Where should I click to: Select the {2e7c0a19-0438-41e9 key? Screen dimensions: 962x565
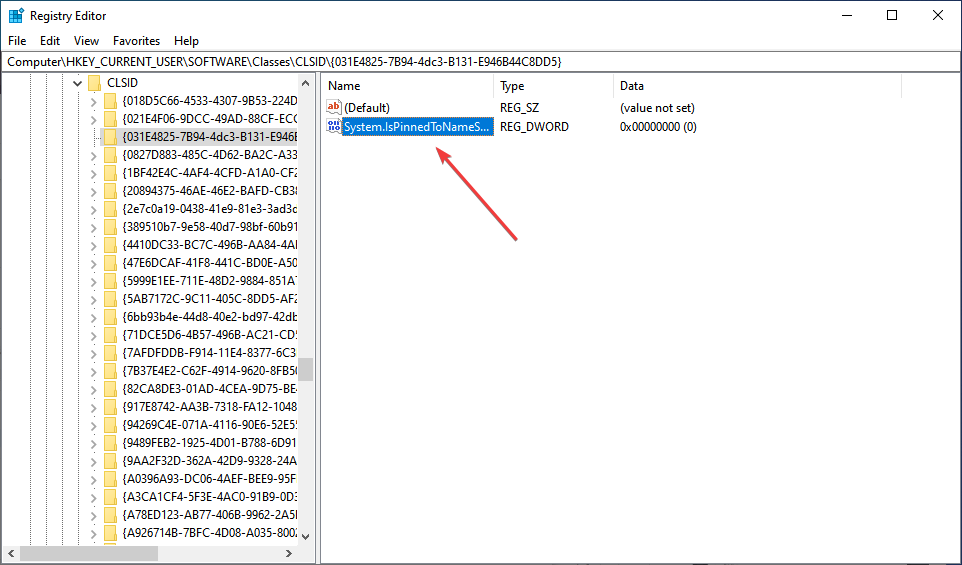click(x=210, y=209)
